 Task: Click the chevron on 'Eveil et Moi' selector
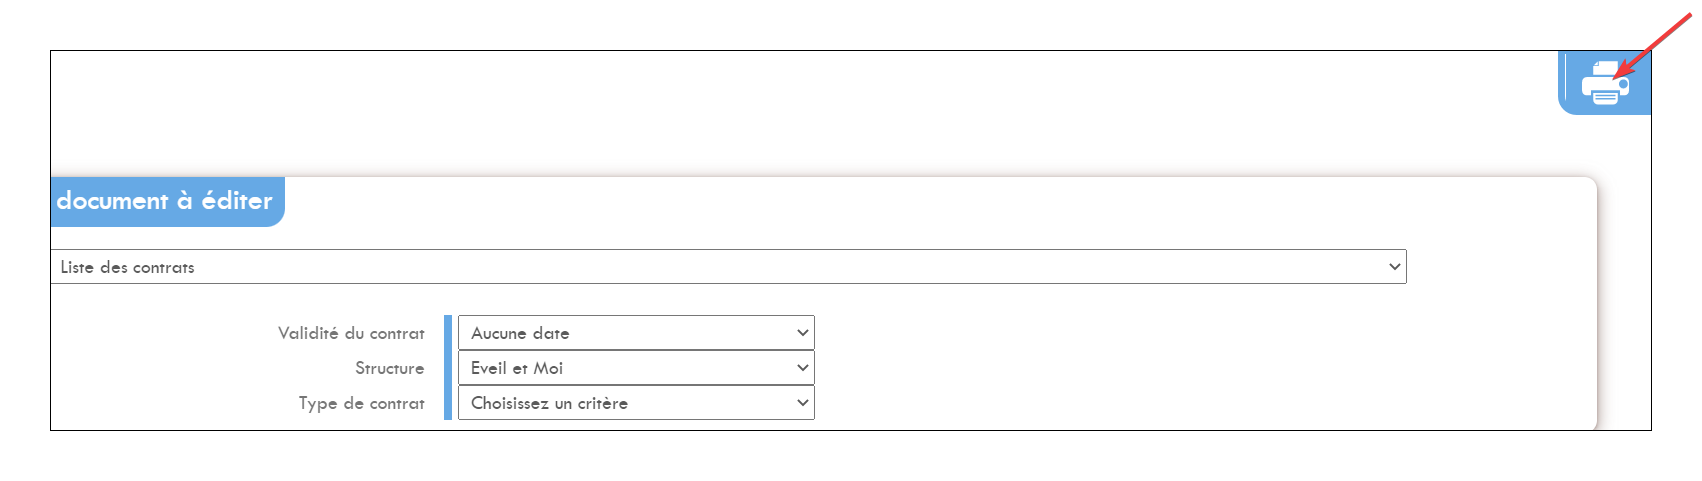click(x=802, y=368)
